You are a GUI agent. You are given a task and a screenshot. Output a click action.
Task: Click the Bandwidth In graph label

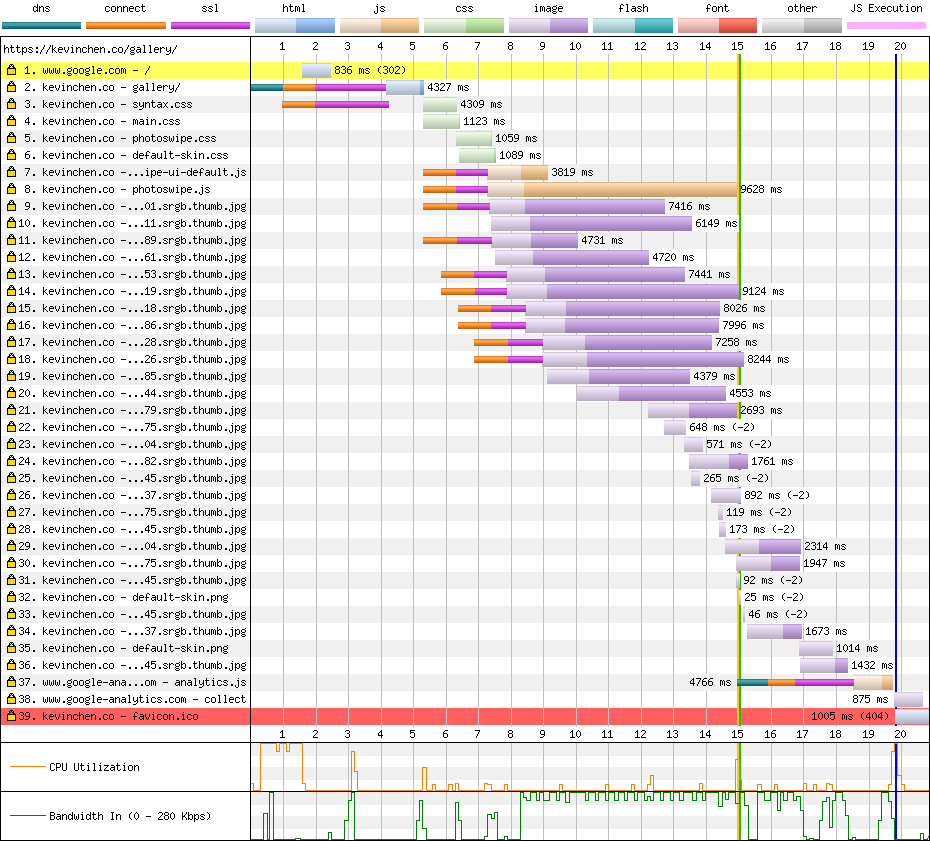coord(130,817)
